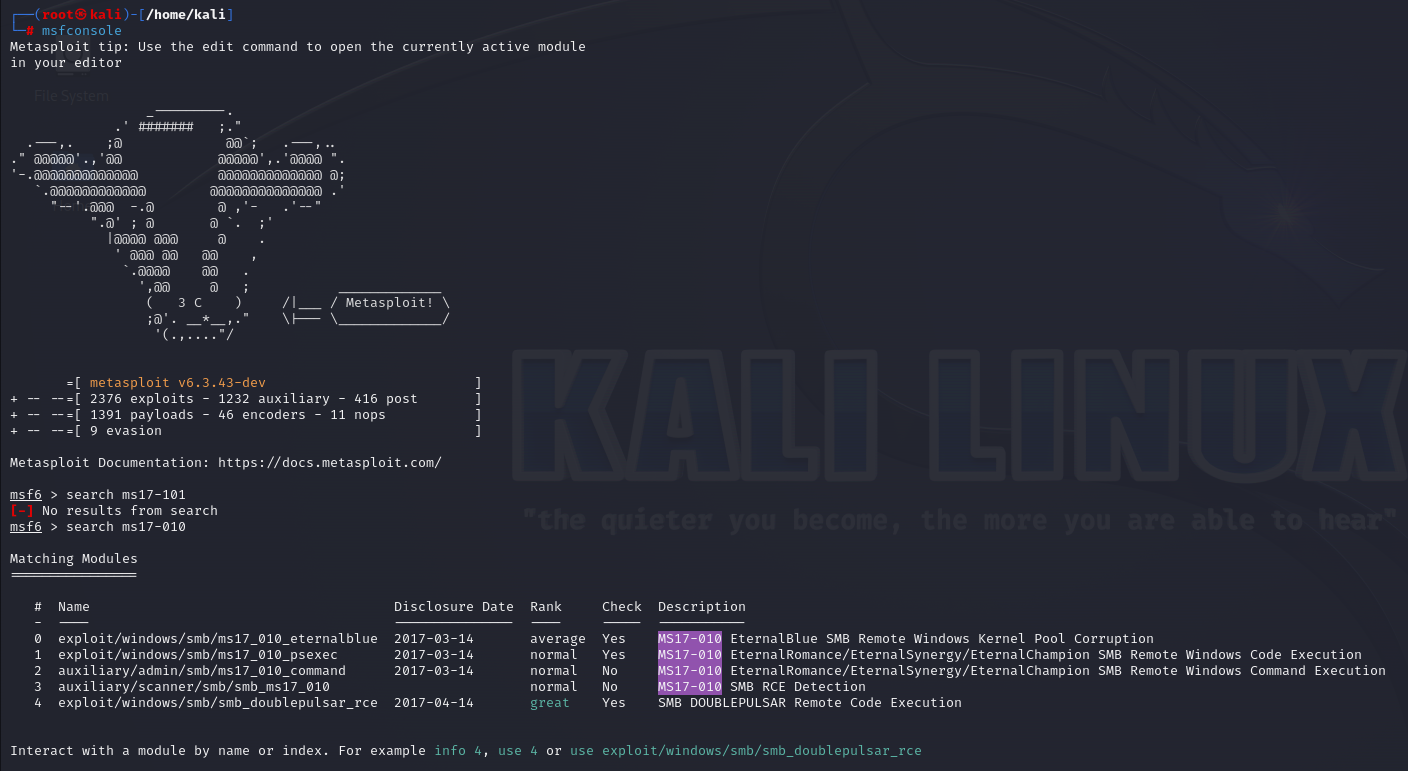Click the 'SMB RCE Detection' description text
This screenshot has width=1408, height=771.
coord(798,687)
